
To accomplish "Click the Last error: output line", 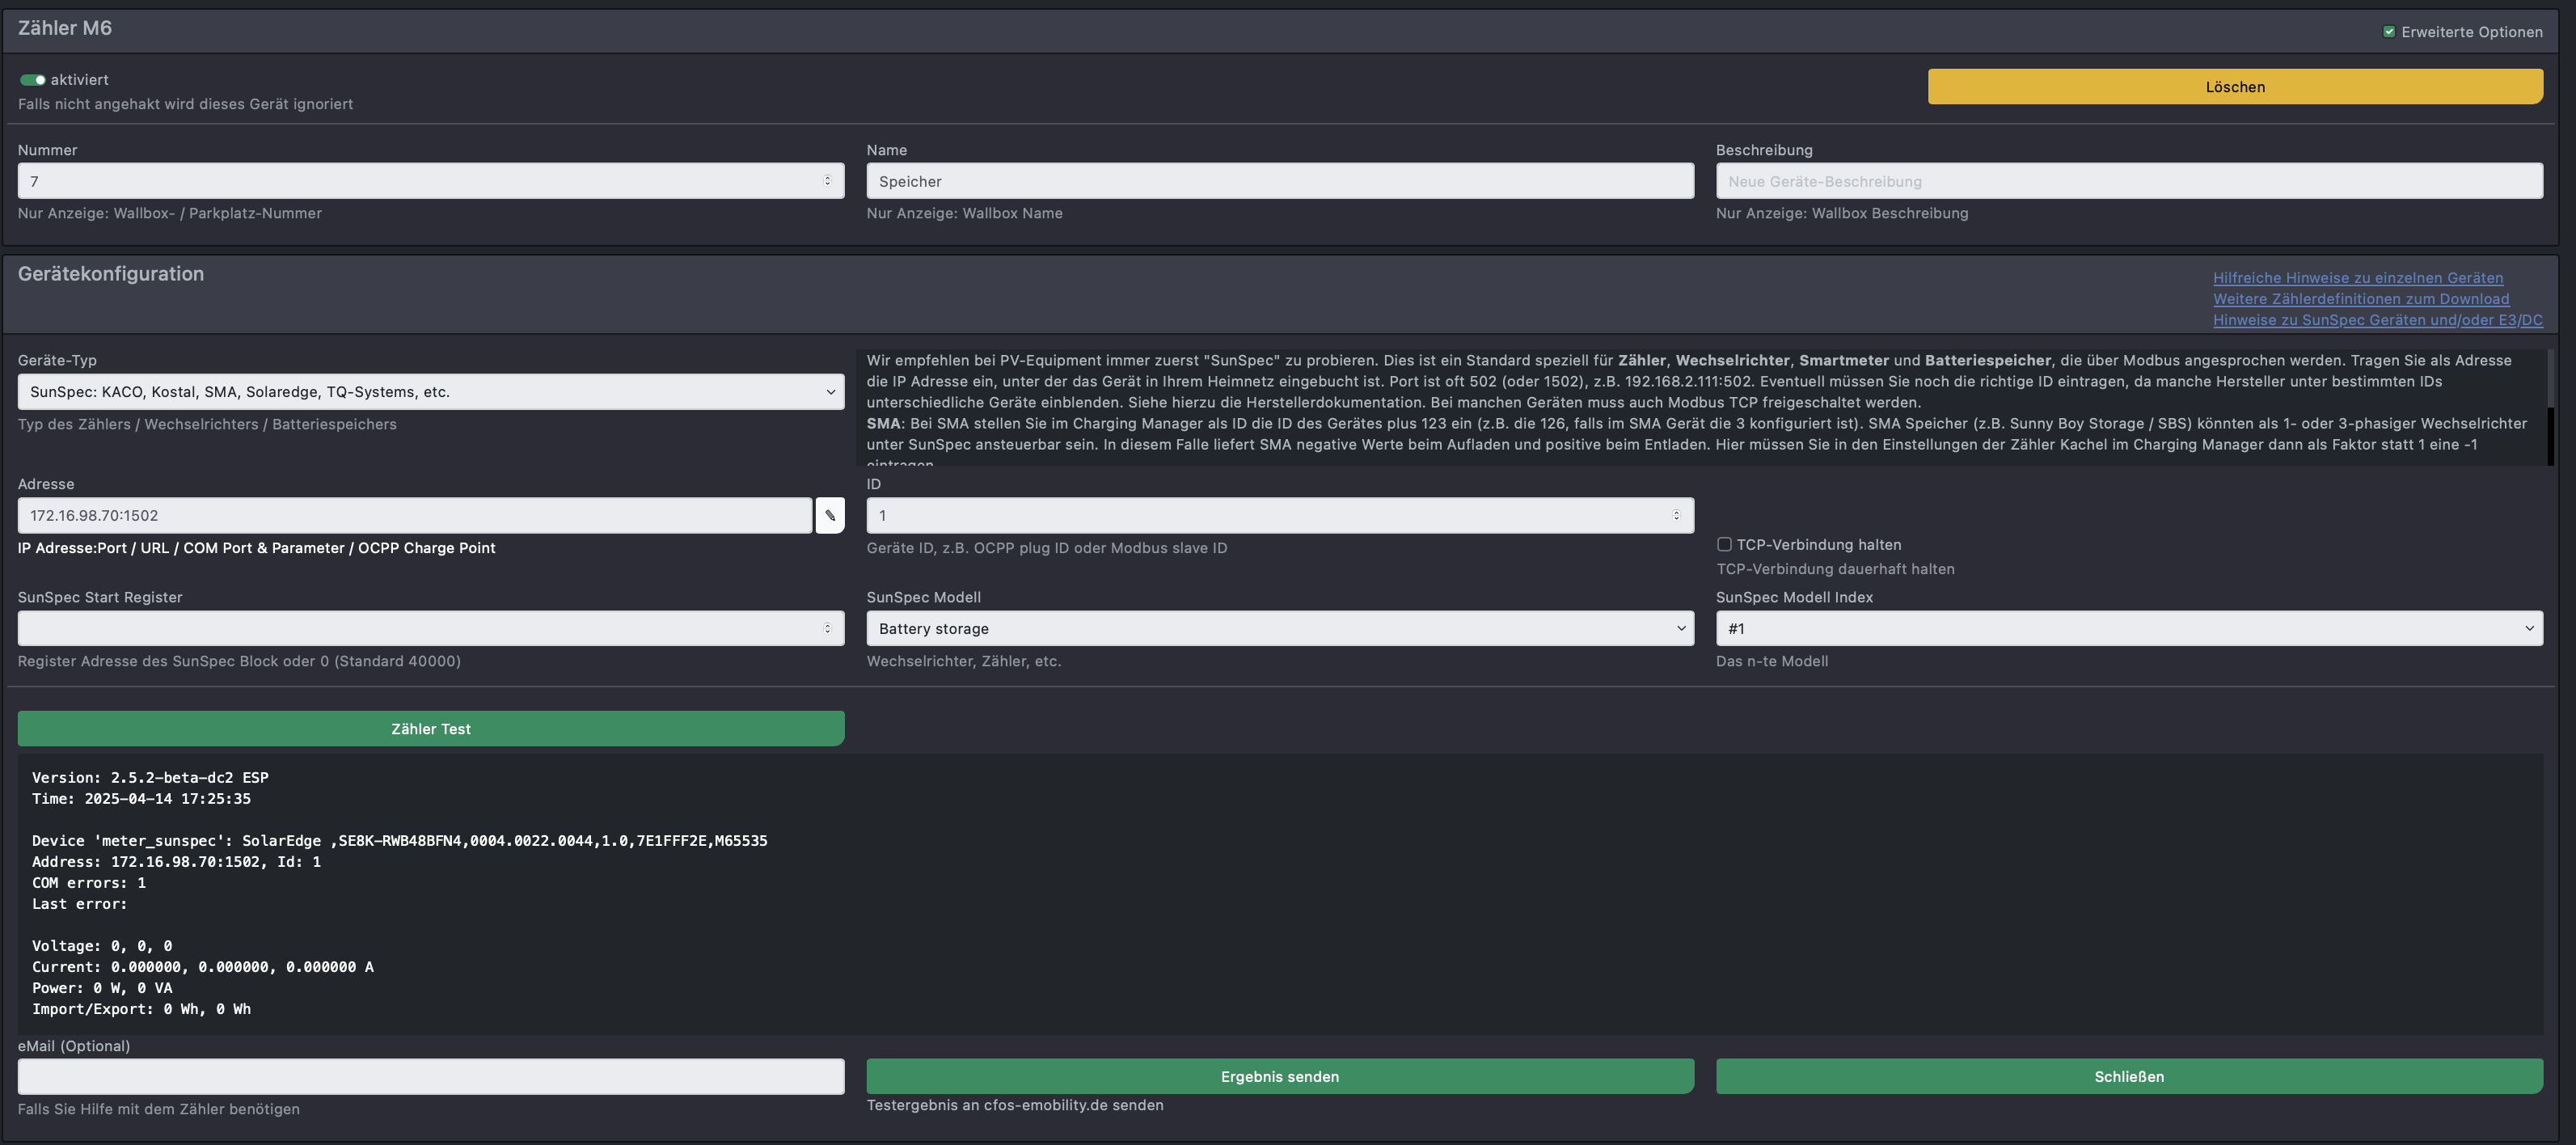I will [x=80, y=904].
